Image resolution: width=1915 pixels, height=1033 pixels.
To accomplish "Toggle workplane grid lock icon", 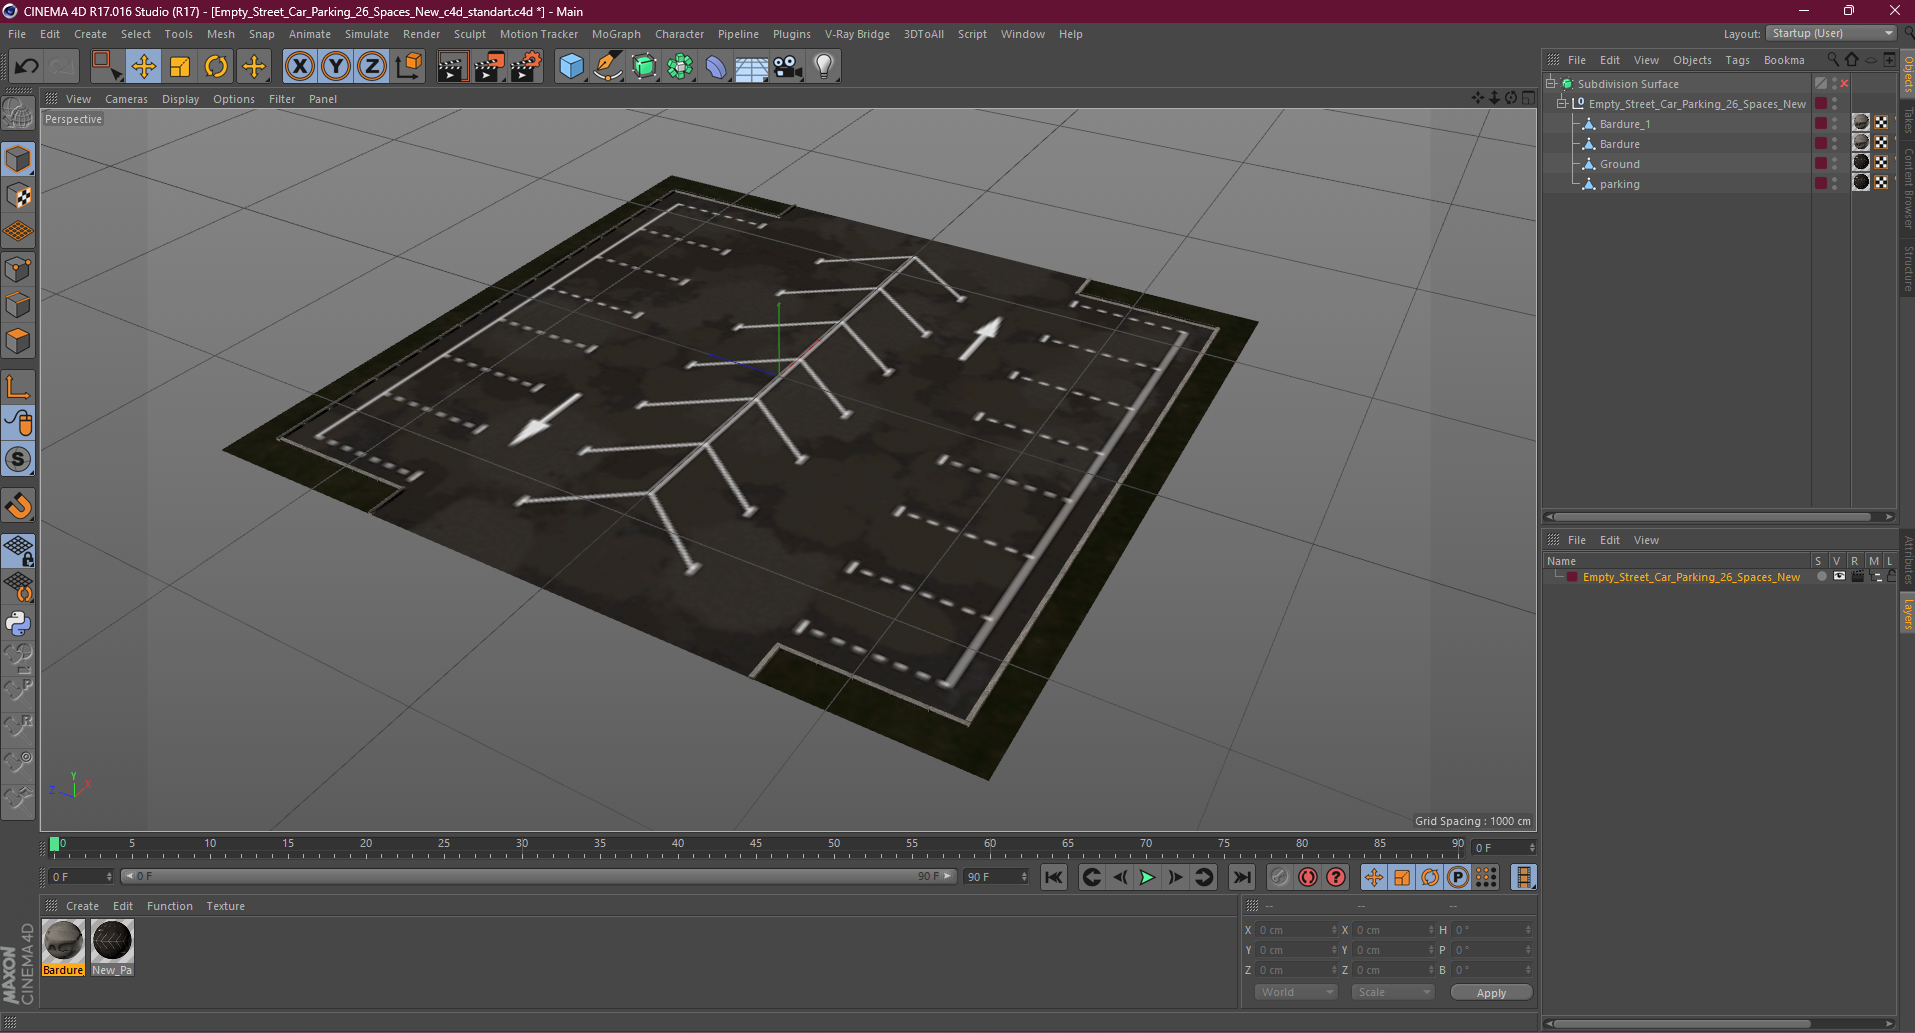I will tap(19, 551).
